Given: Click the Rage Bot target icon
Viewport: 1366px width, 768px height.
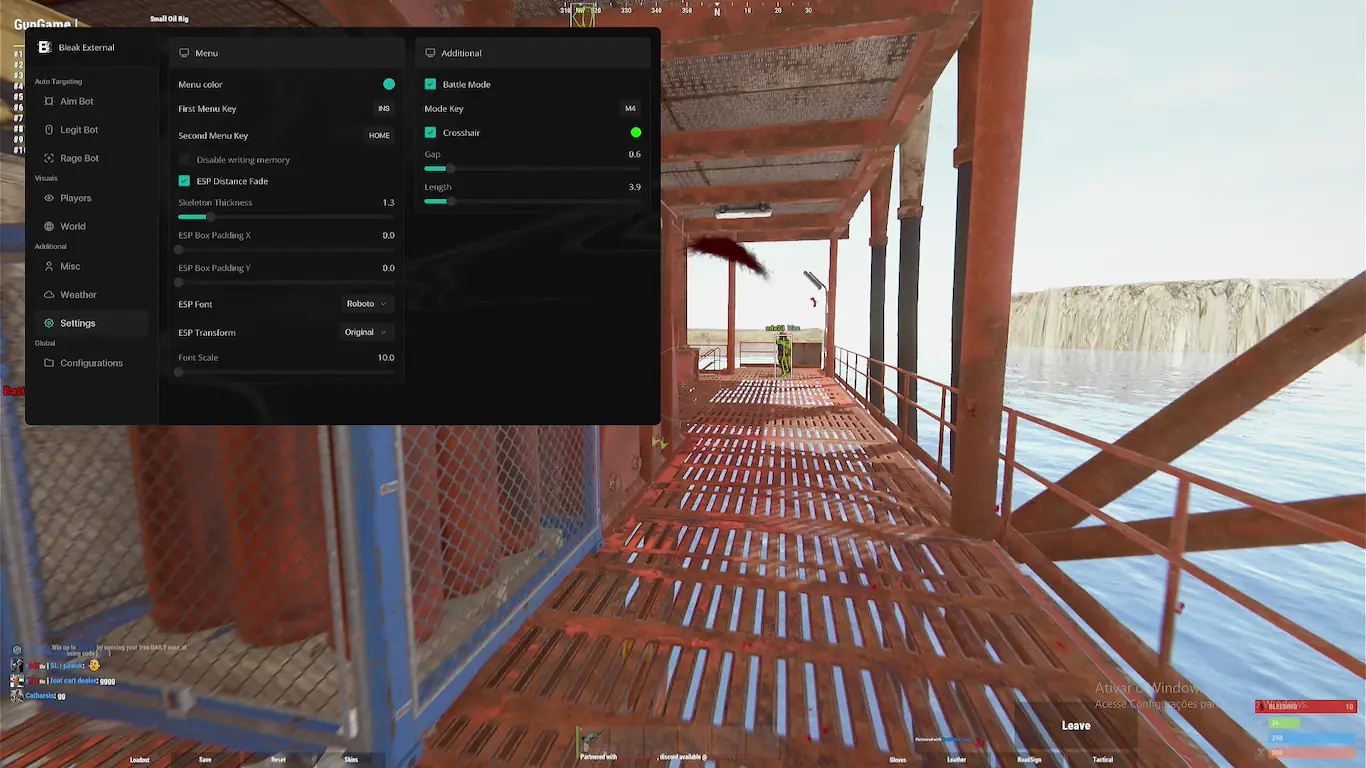Looking at the screenshot, I should coord(49,158).
